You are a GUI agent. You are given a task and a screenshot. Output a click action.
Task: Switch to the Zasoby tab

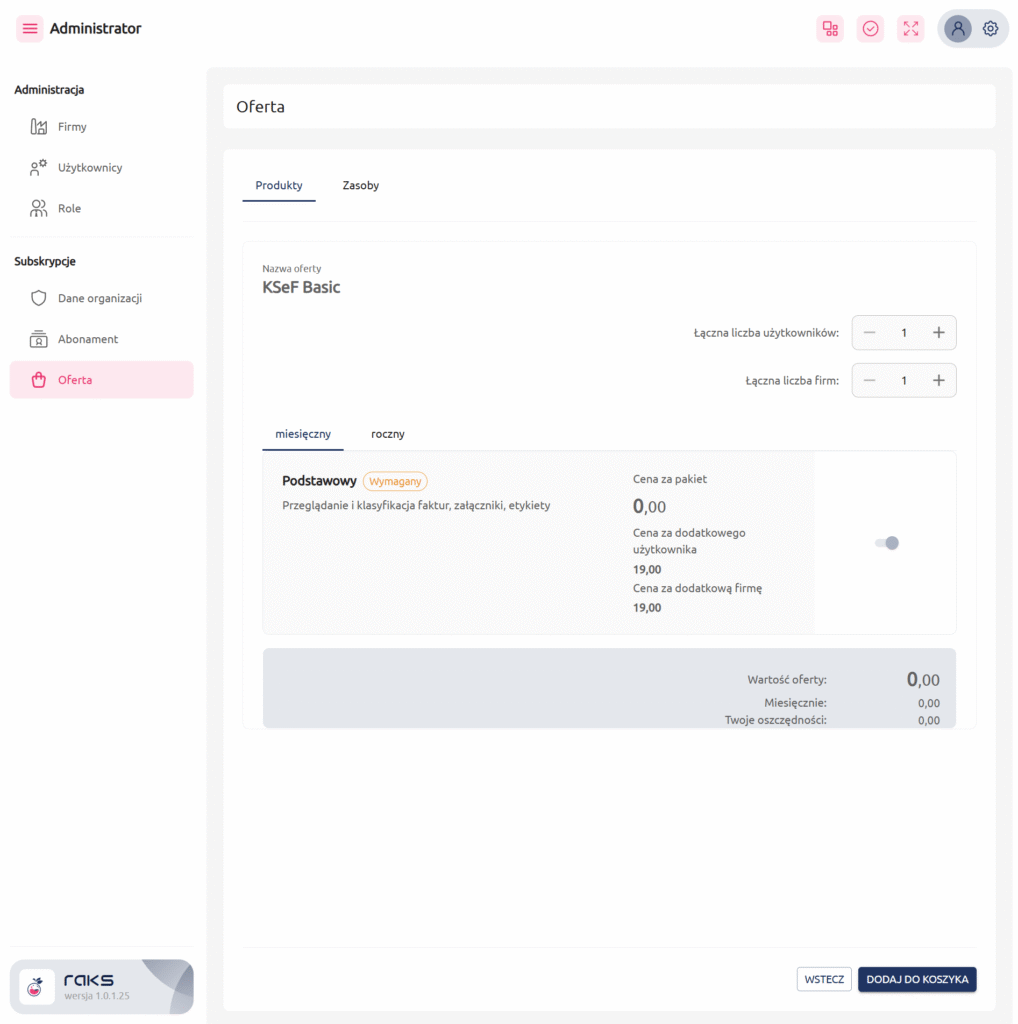coord(360,186)
